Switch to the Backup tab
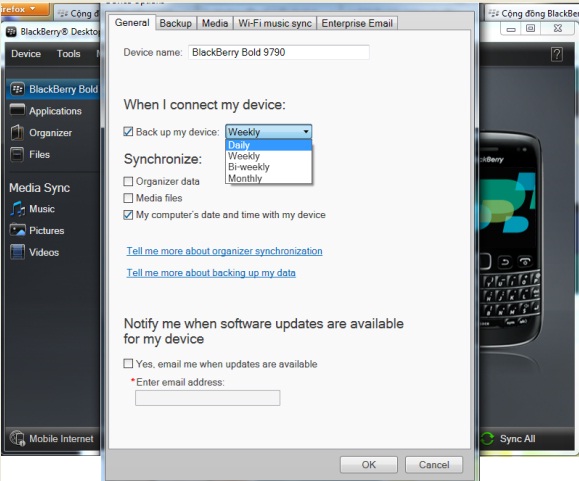The height and width of the screenshot is (481, 579). pos(176,23)
